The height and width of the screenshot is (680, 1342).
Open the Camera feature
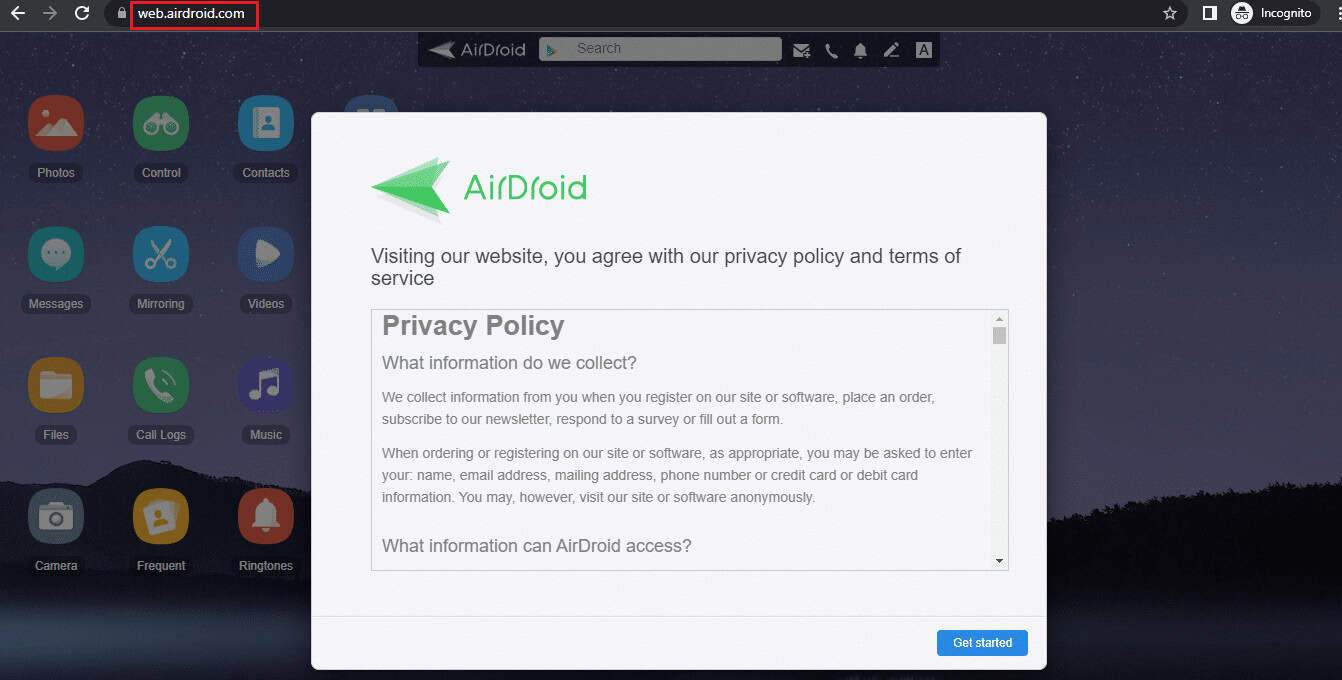55,515
